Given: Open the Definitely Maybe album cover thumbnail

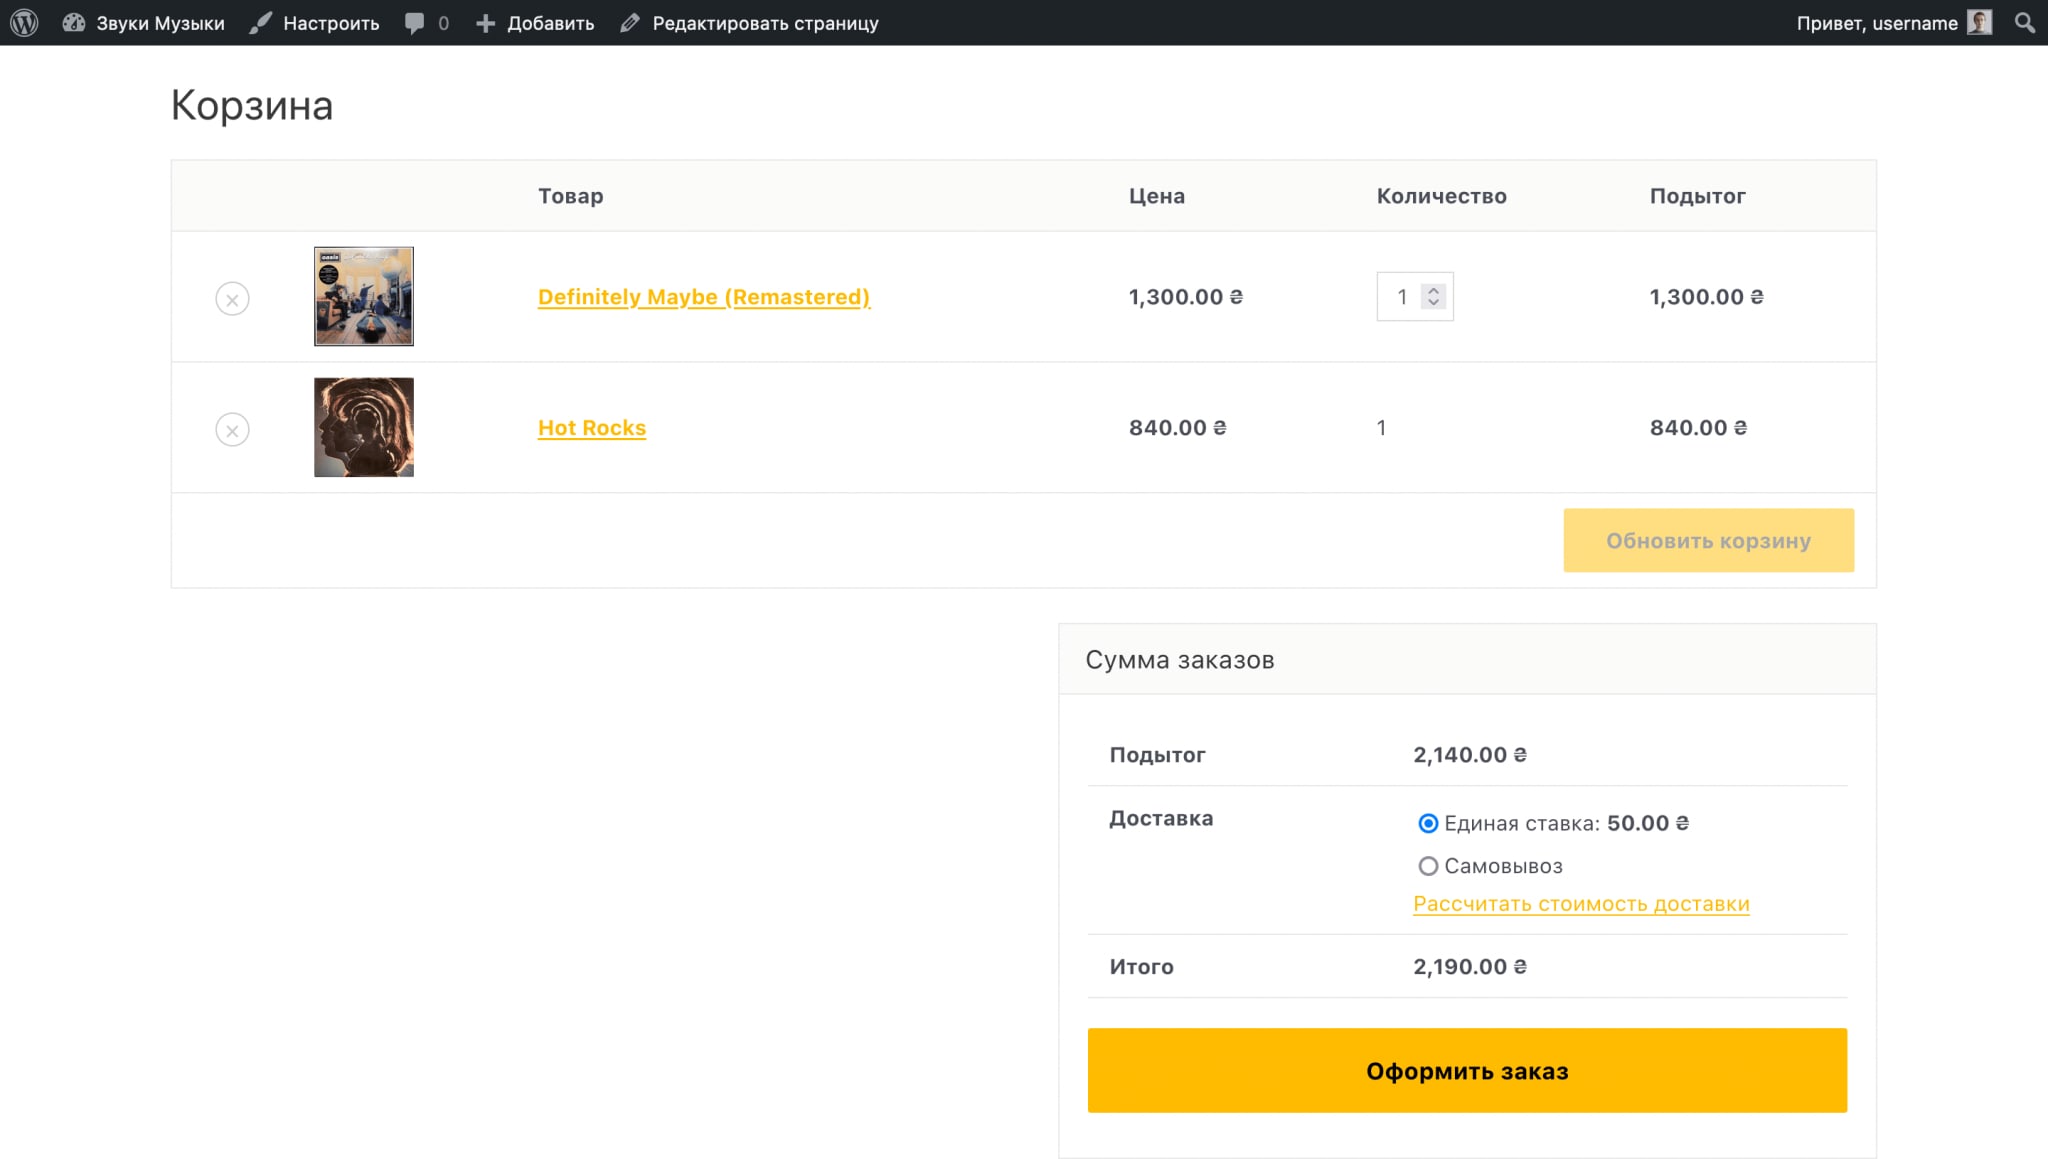Looking at the screenshot, I should point(364,296).
